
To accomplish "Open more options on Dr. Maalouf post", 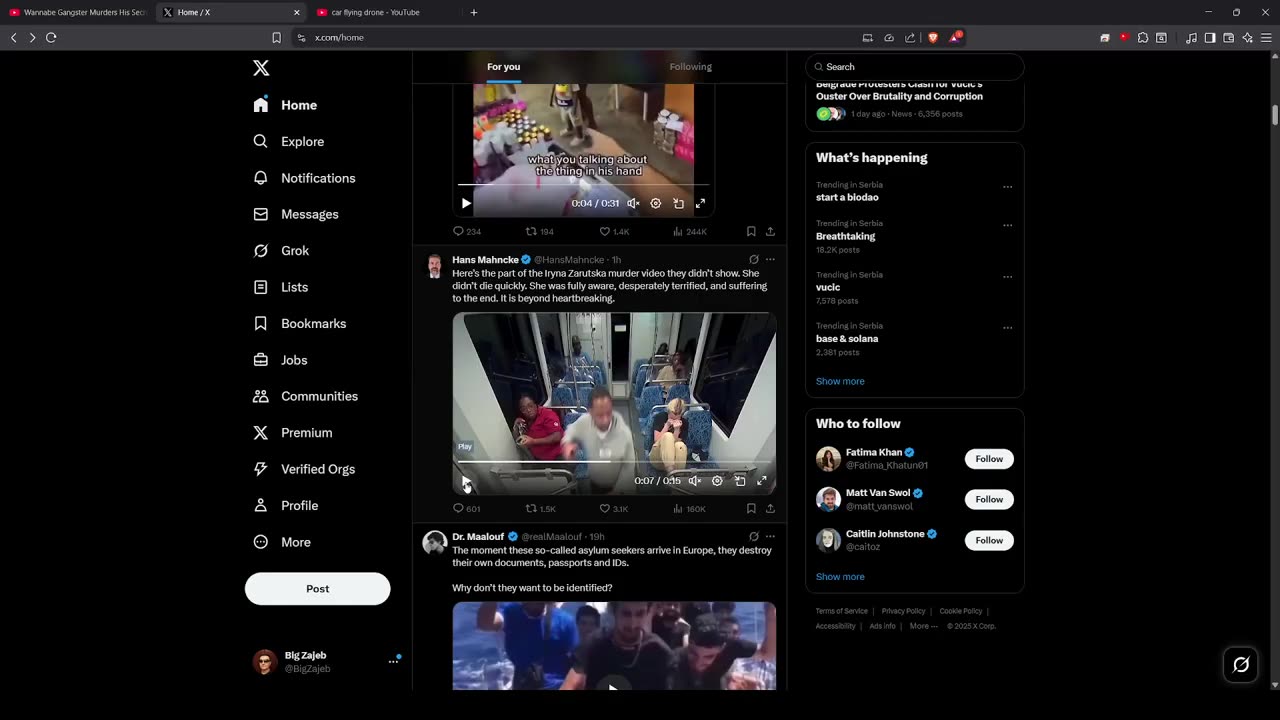I will tap(770, 536).
